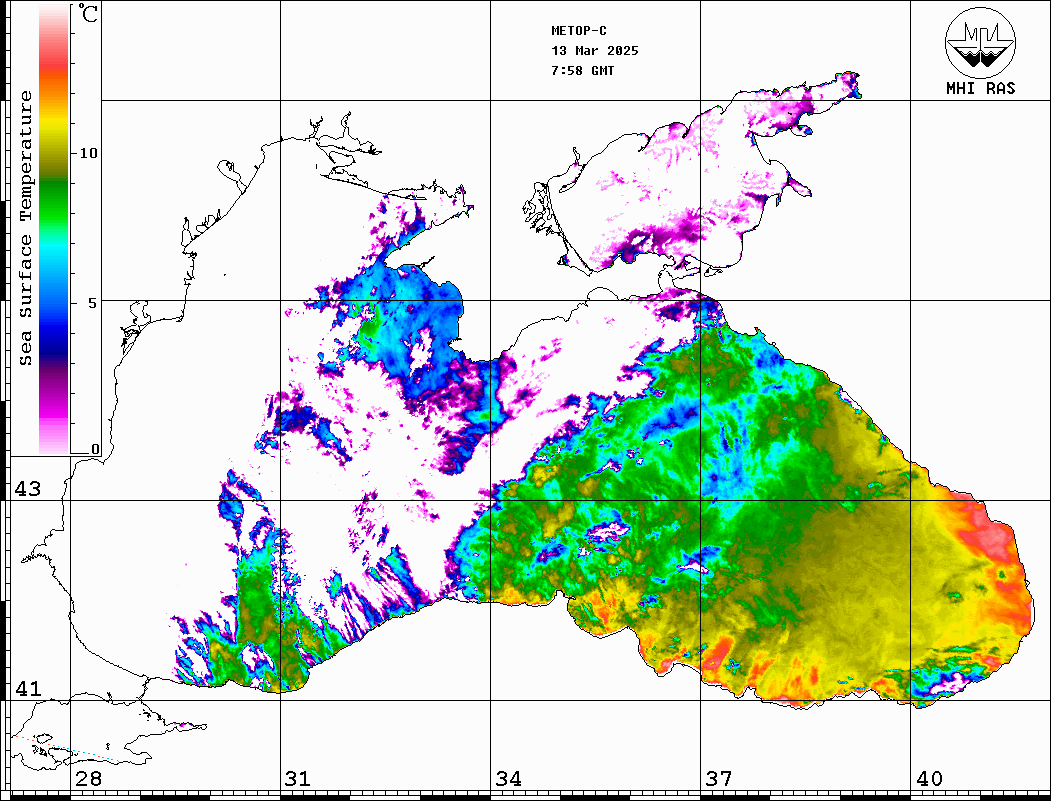Click longitude label '31'

coord(298,778)
